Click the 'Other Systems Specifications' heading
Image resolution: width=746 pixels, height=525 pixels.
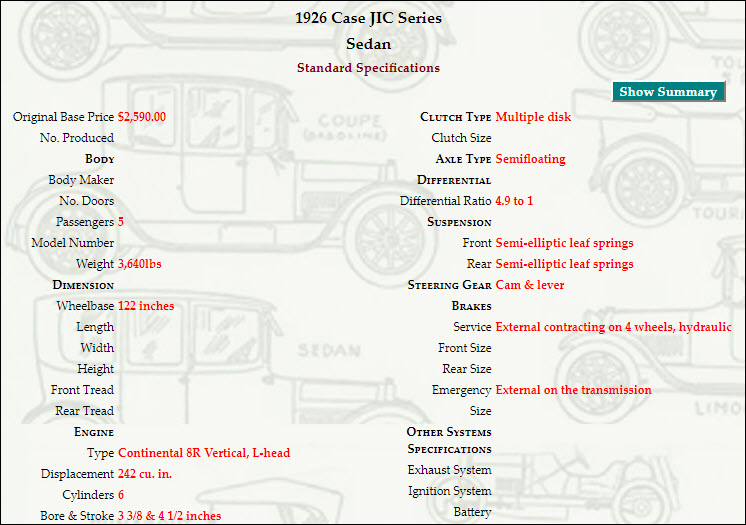click(x=449, y=441)
